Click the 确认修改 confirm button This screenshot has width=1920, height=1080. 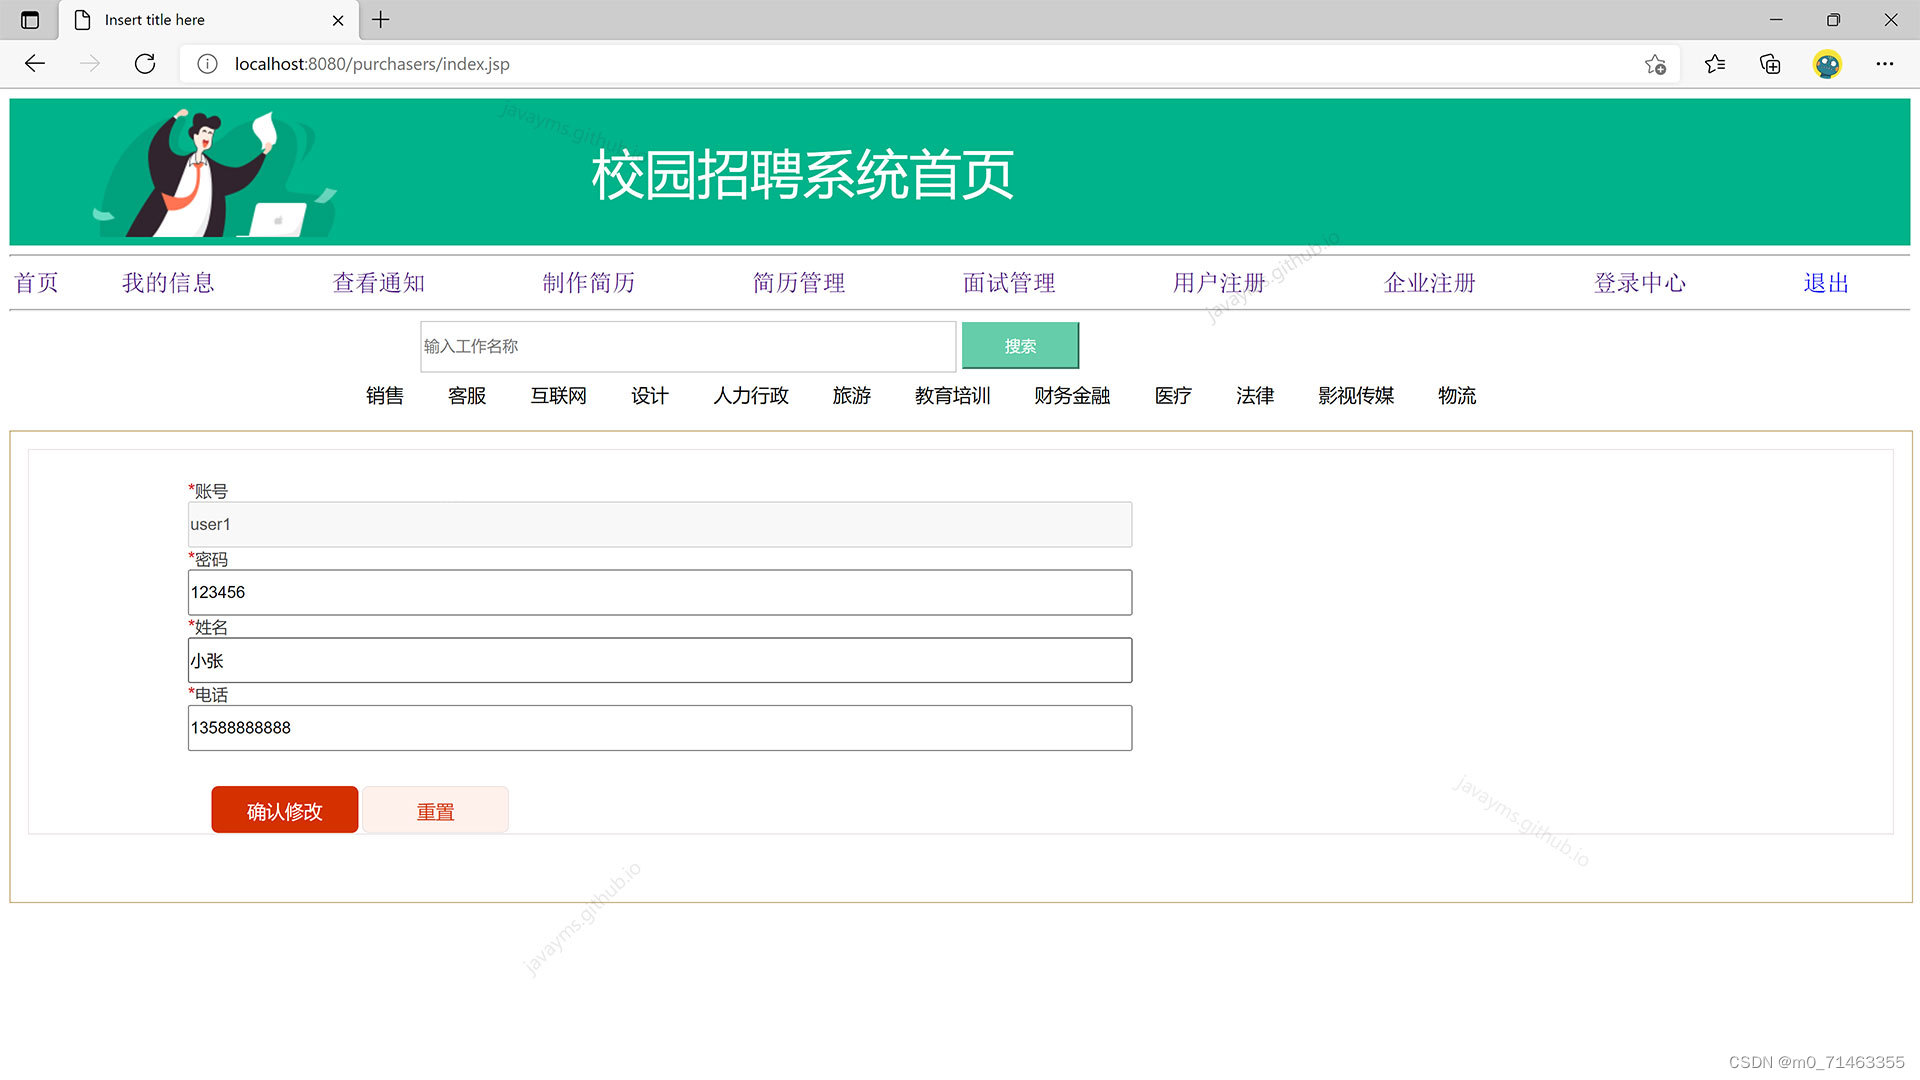284,810
